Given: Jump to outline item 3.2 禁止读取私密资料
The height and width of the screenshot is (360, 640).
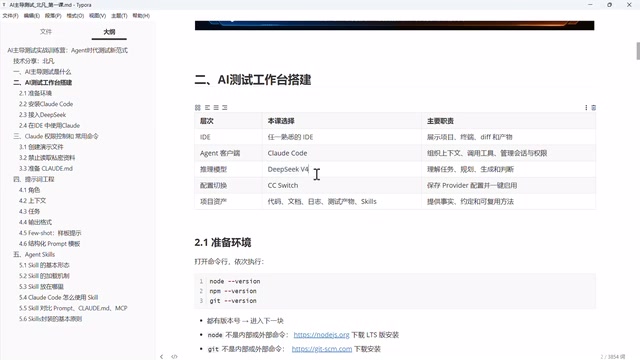Looking at the screenshot, I should pos(47,158).
